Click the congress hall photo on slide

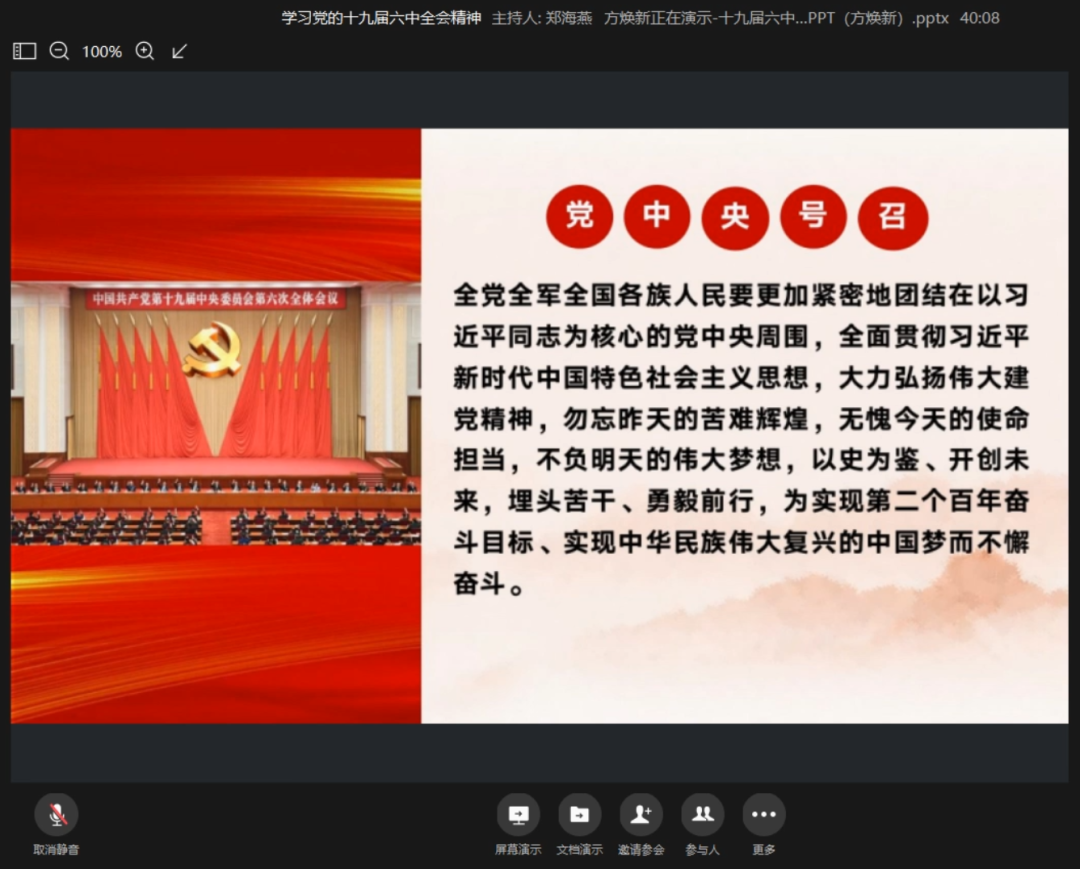click(x=215, y=414)
